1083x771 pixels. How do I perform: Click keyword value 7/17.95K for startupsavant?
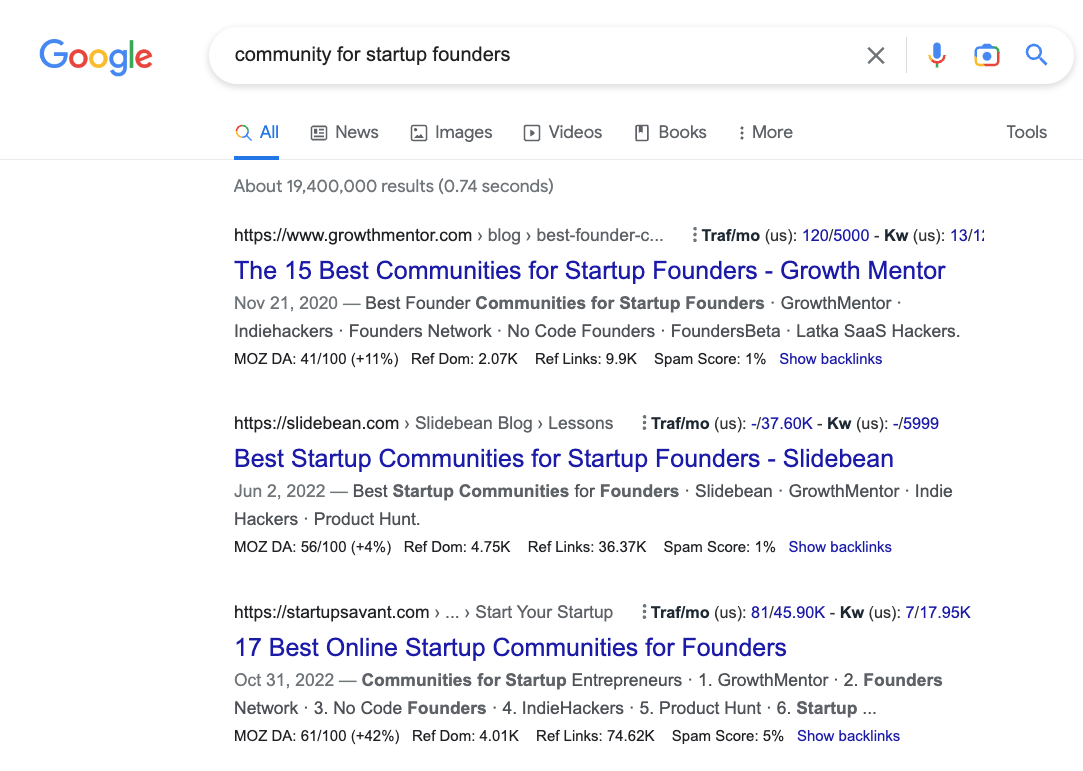[937, 612]
